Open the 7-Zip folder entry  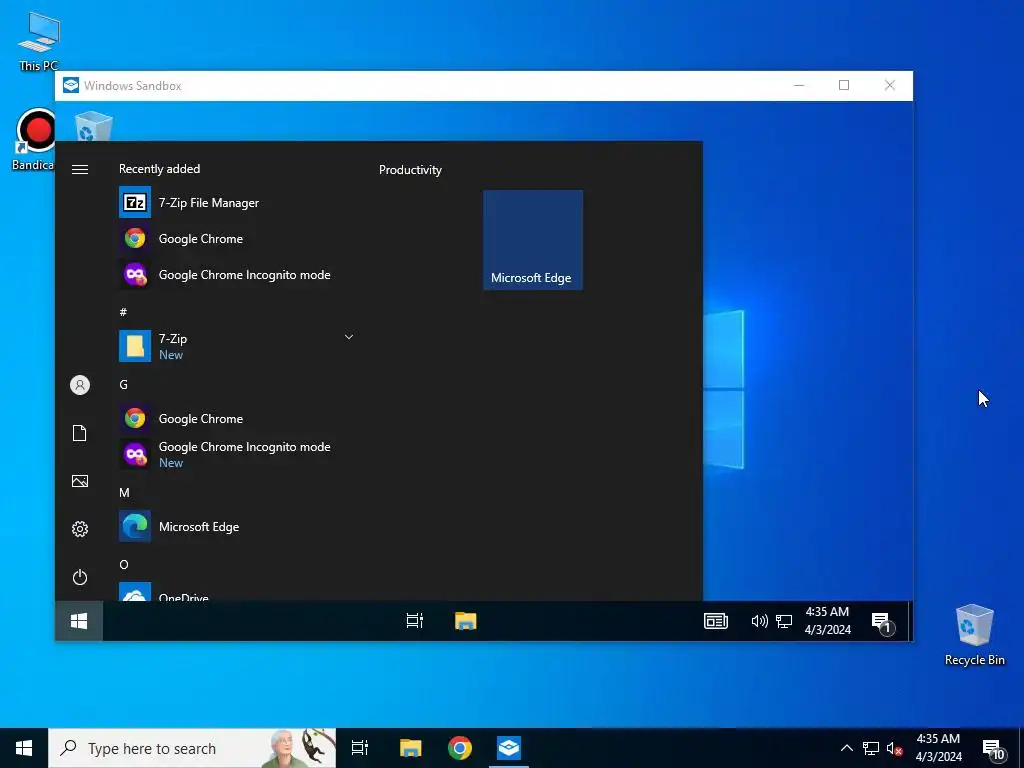coord(236,346)
